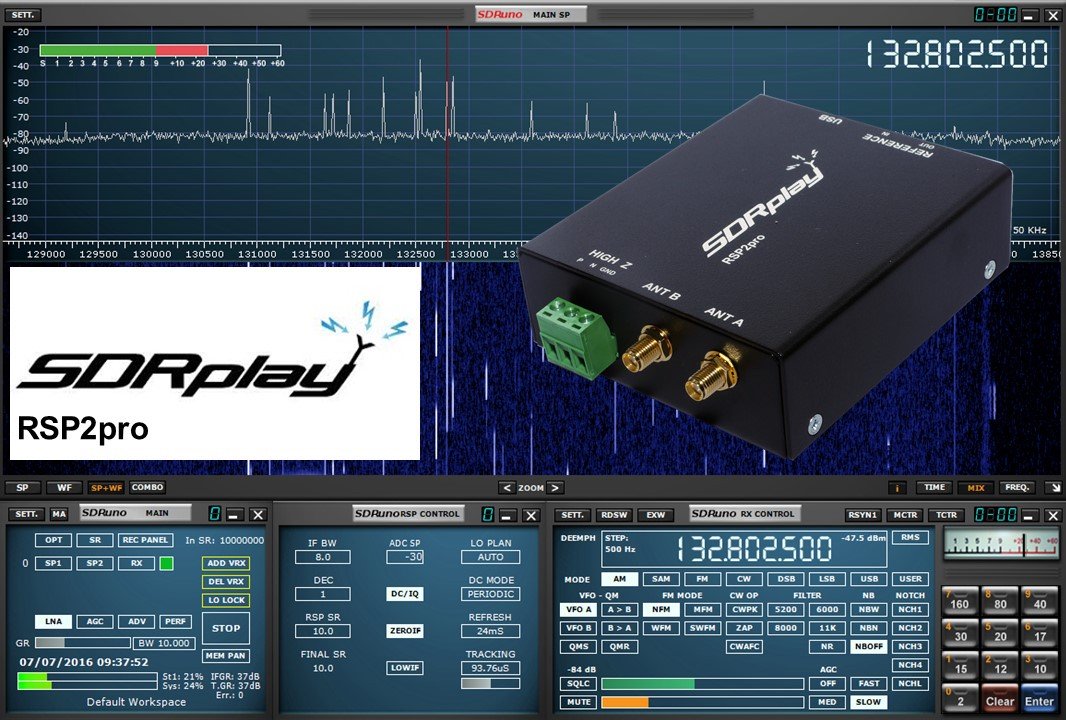The image size is (1066, 720).
Task: Open the MA panel in SDRuno Main
Action: (x=59, y=514)
